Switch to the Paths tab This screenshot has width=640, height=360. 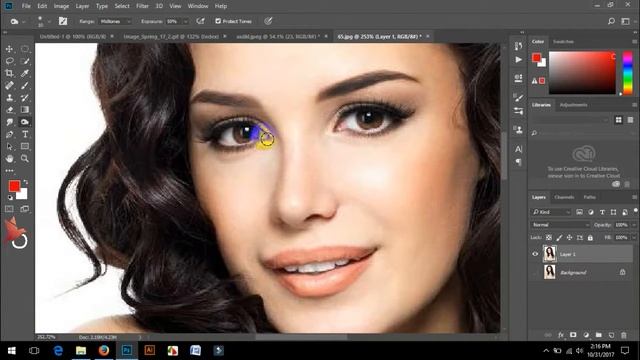tap(589, 197)
